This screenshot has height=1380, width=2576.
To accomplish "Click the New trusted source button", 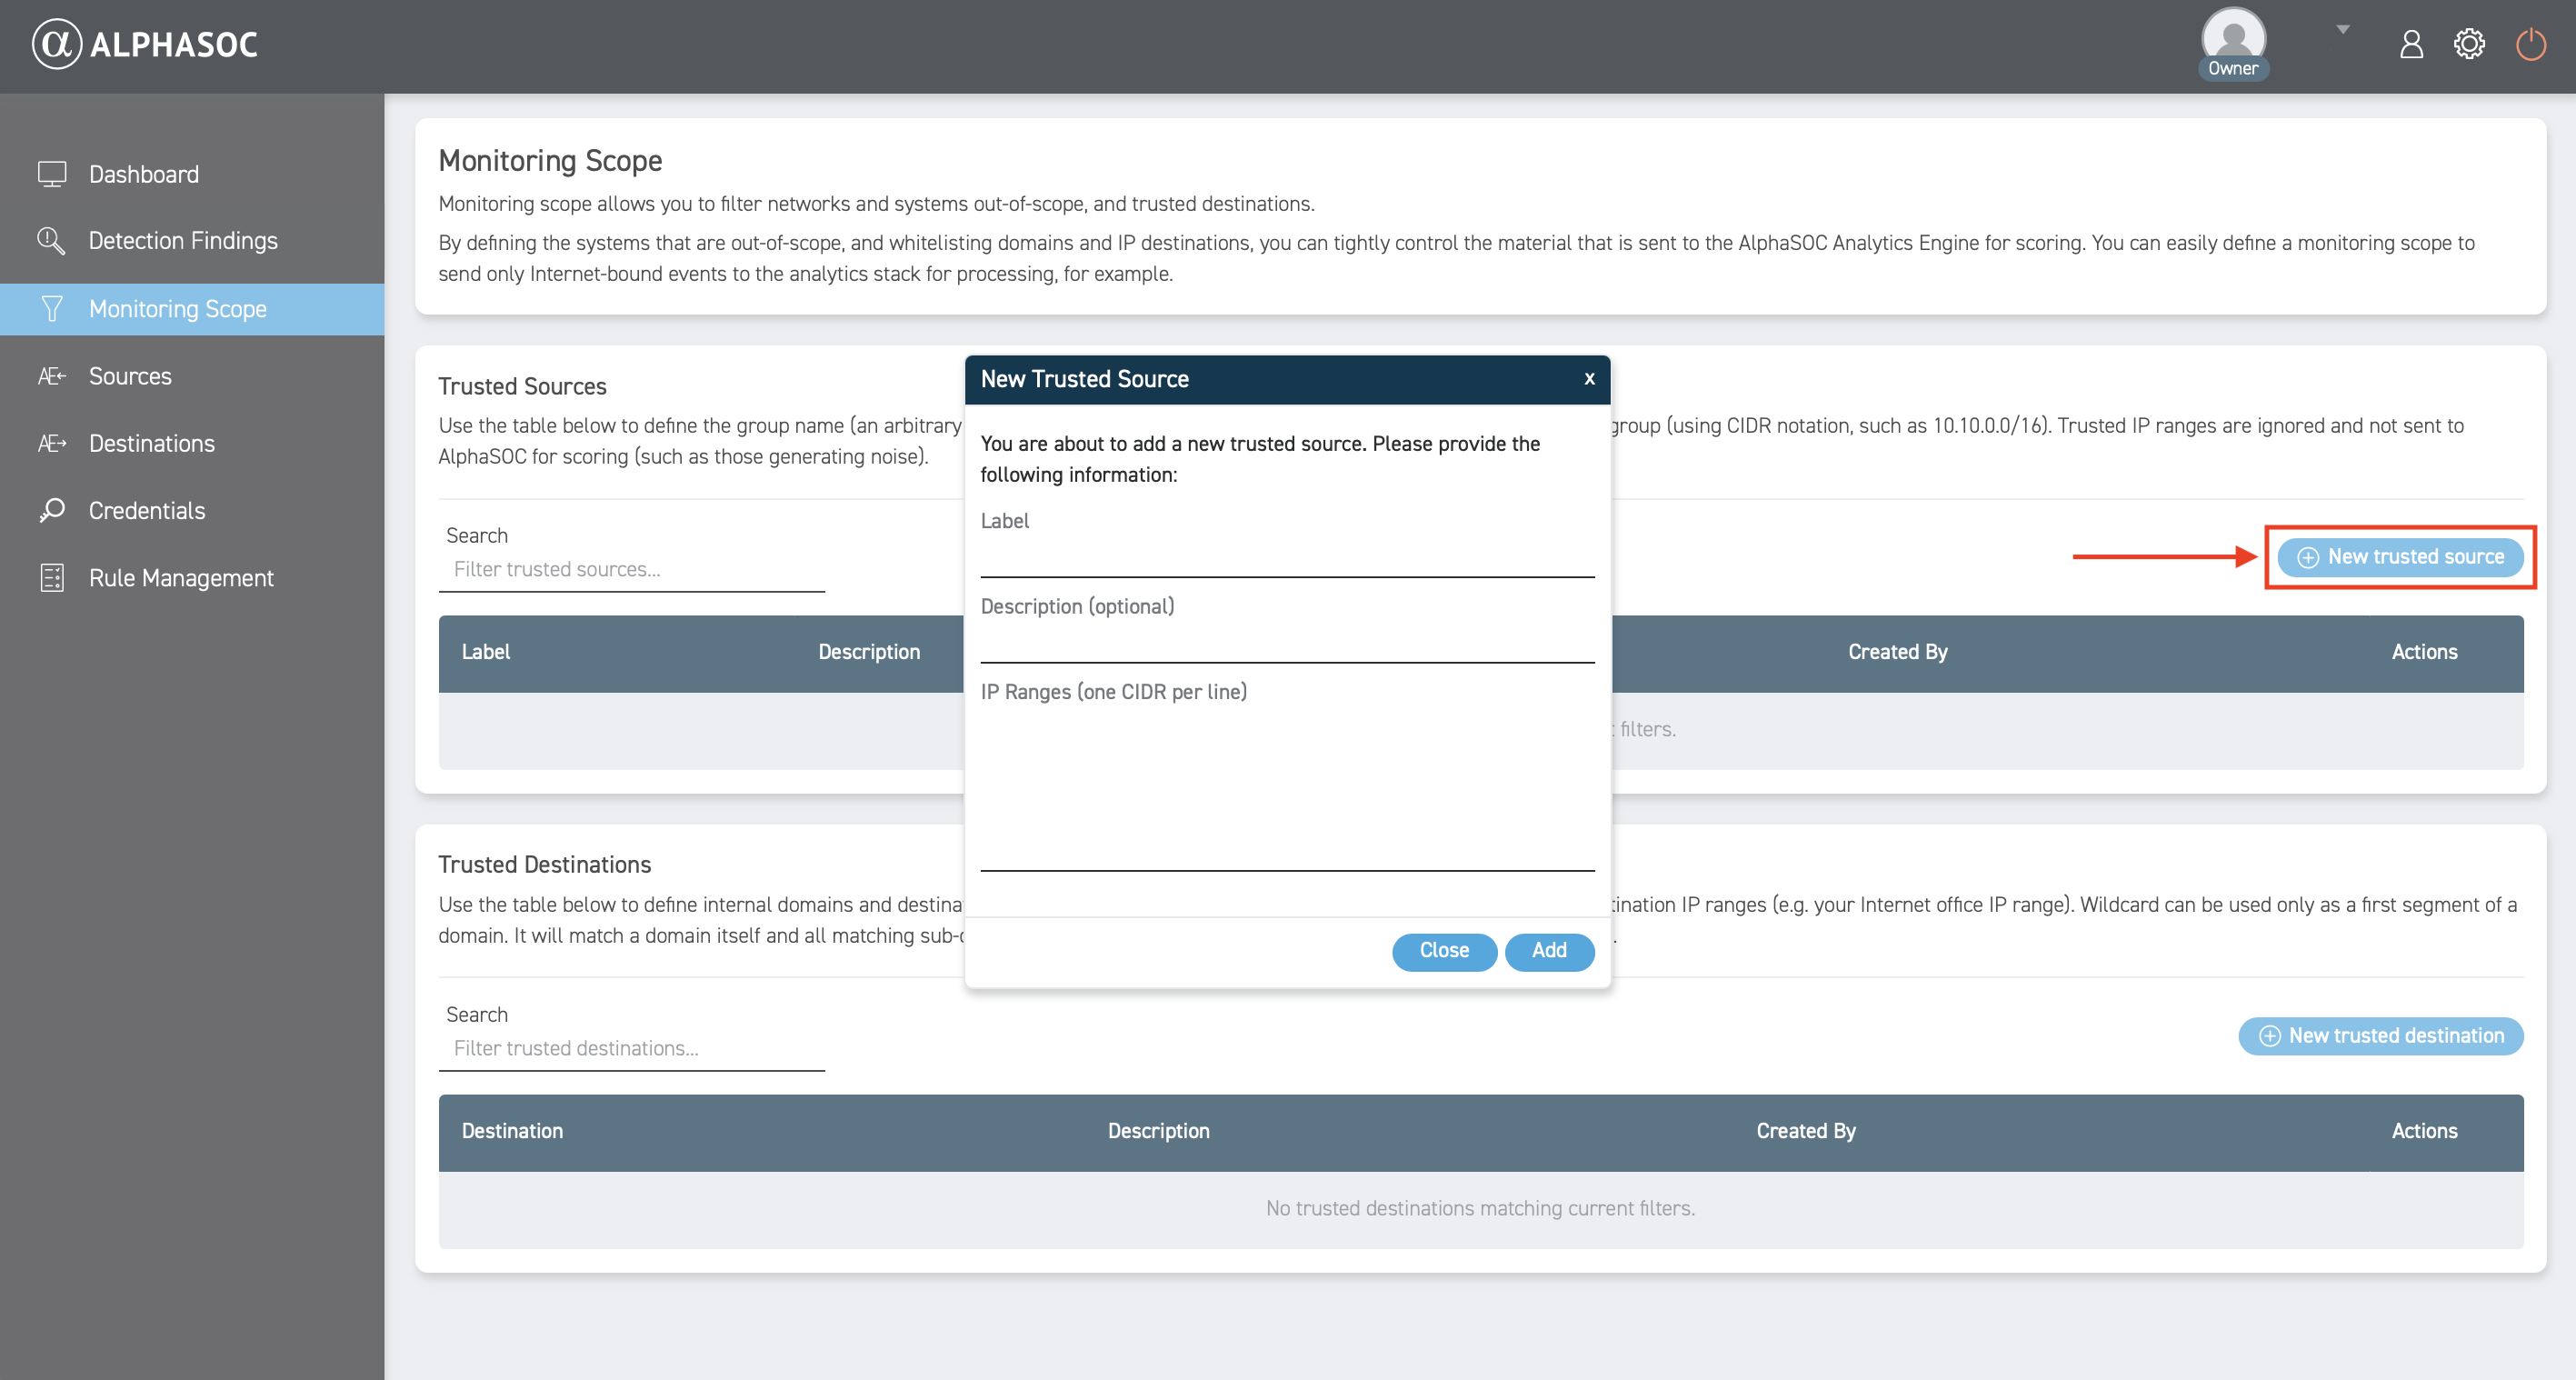I will tap(2399, 557).
